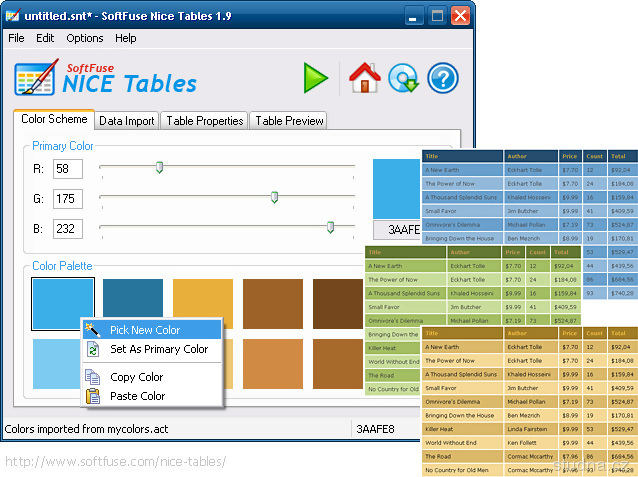The height and width of the screenshot is (477, 638).
Task: Switch to the Color Scheme tab
Action: [x=54, y=119]
